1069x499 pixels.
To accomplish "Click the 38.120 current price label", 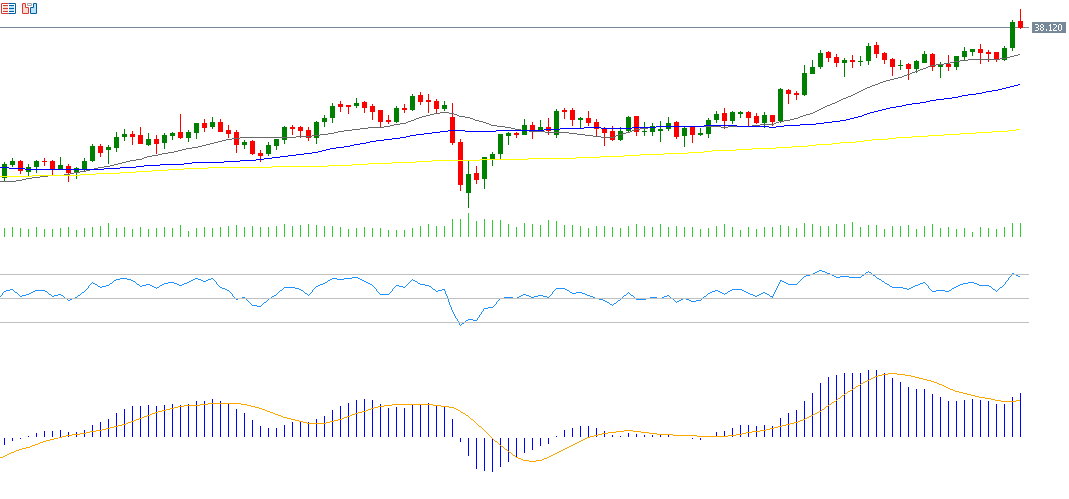I will tap(1047, 28).
